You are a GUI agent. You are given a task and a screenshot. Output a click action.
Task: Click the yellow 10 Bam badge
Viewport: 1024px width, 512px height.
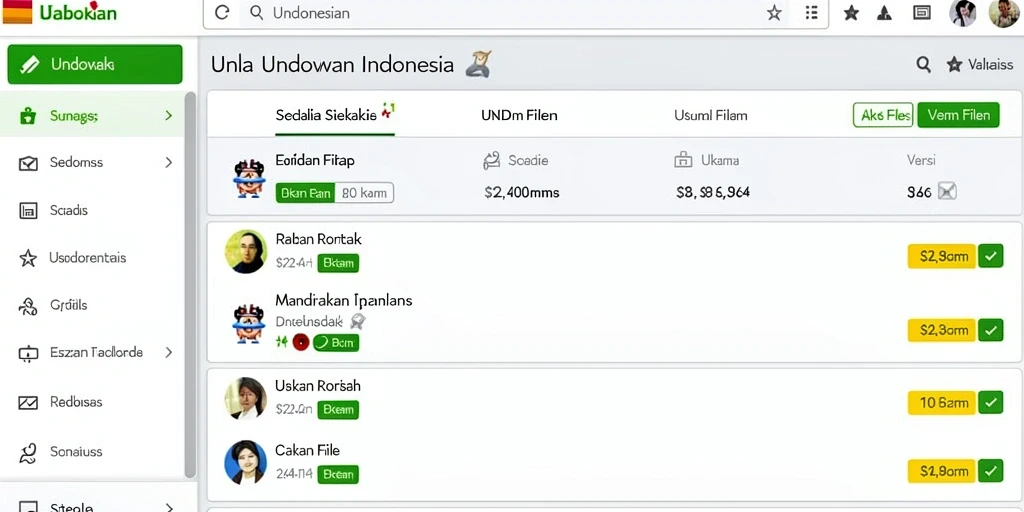click(x=942, y=402)
